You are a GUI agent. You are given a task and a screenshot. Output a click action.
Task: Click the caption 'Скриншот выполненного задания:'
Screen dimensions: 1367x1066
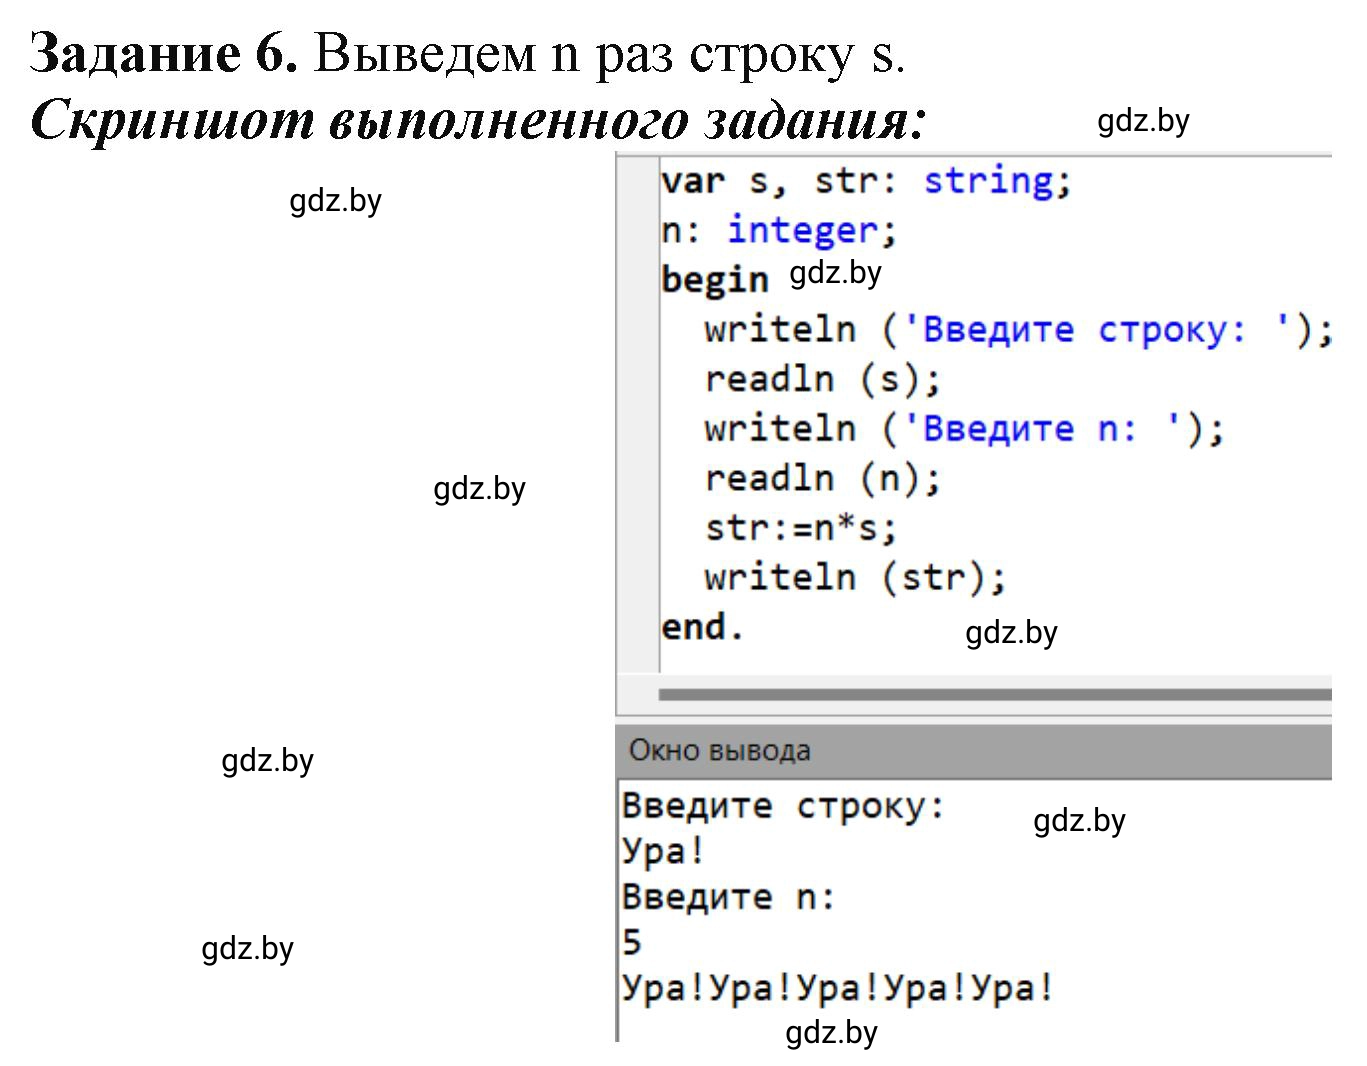(x=478, y=120)
